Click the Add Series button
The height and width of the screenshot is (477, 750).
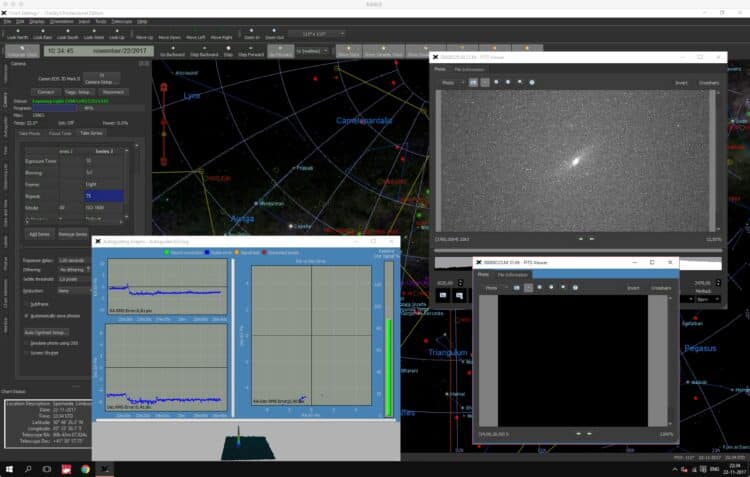coord(39,234)
